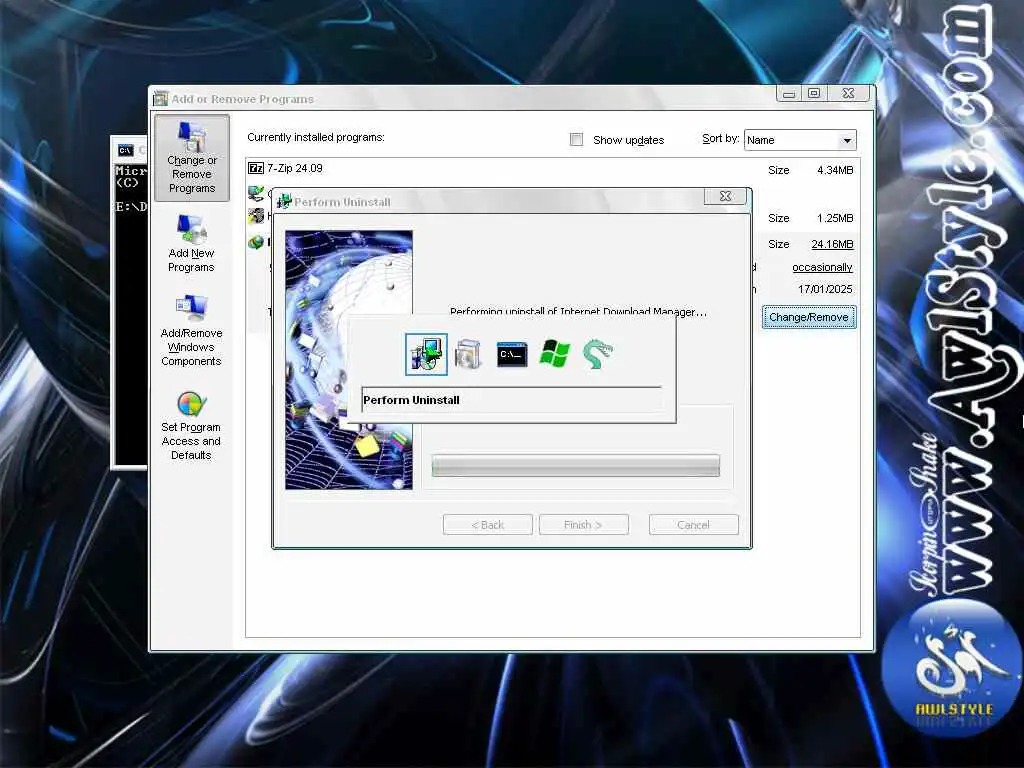Select Change or Remove Programs sidebar icon
Viewport: 1024px width, 768px height.
191,158
